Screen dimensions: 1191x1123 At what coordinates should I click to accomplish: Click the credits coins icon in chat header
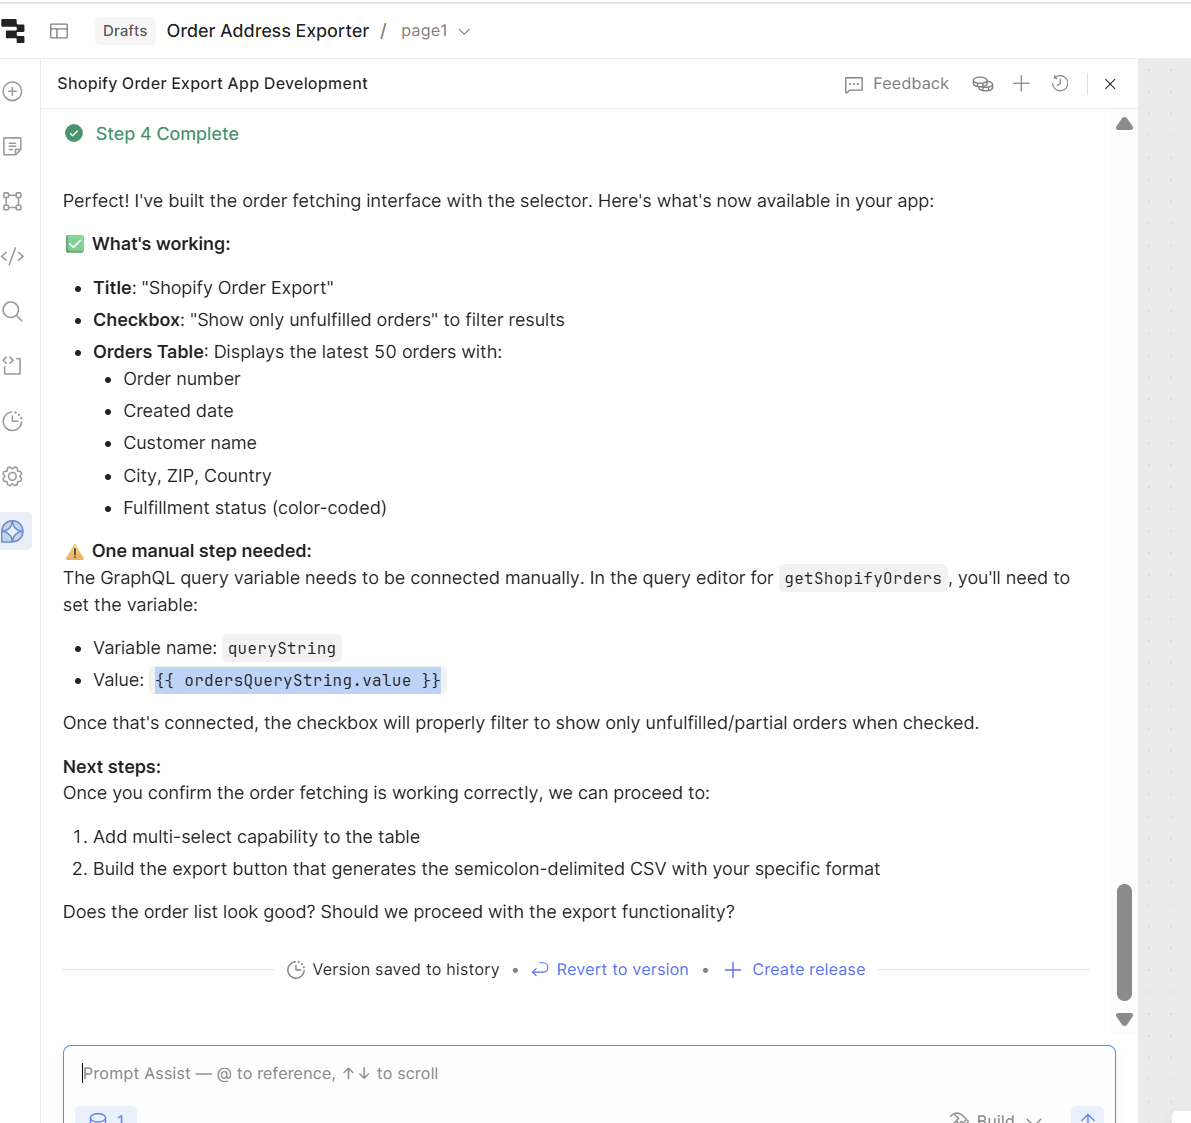point(982,84)
